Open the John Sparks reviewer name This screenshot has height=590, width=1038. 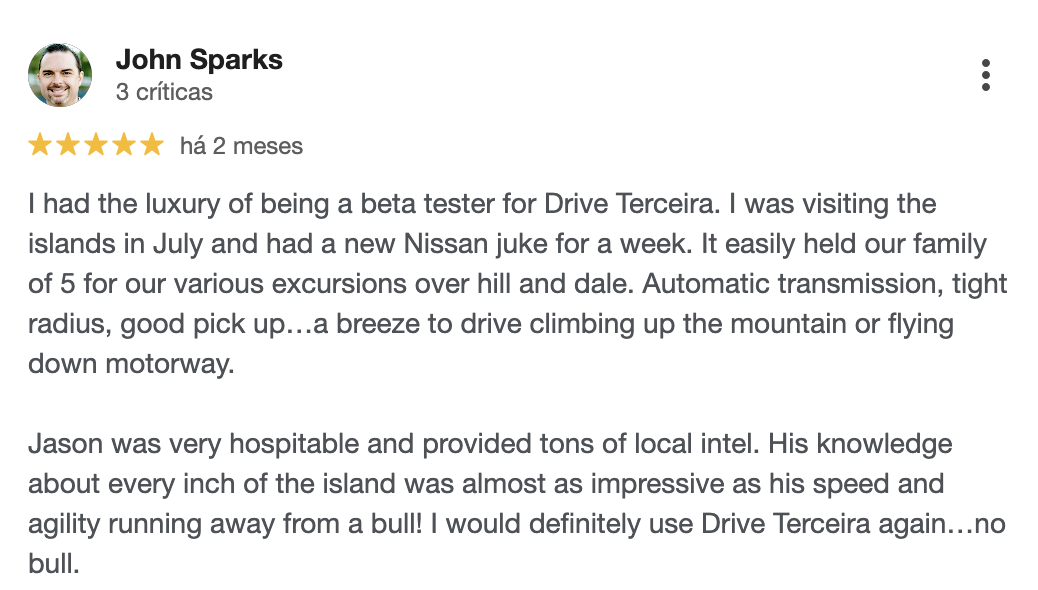(x=199, y=60)
